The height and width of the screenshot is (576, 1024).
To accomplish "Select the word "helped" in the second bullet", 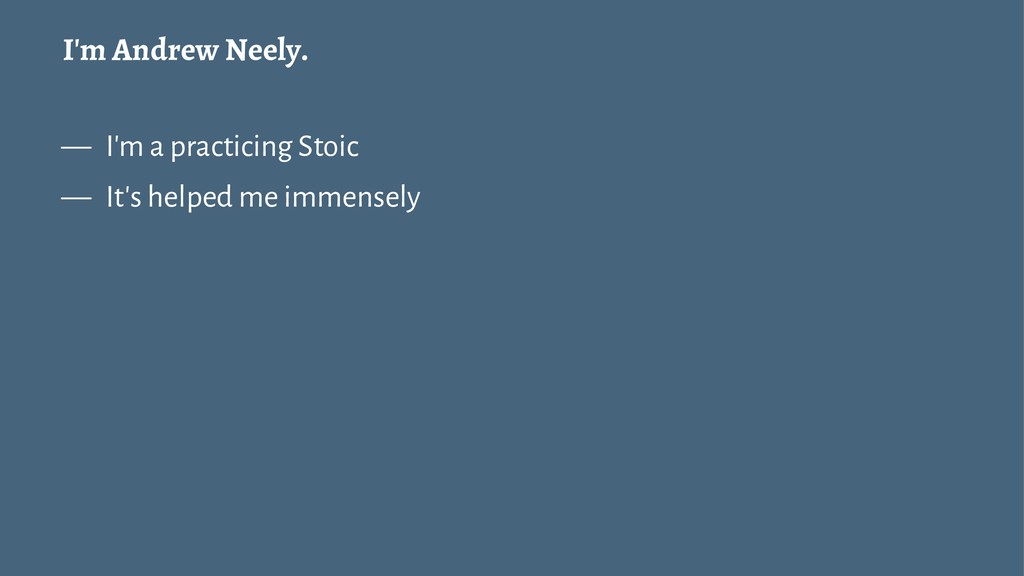I will (190, 198).
